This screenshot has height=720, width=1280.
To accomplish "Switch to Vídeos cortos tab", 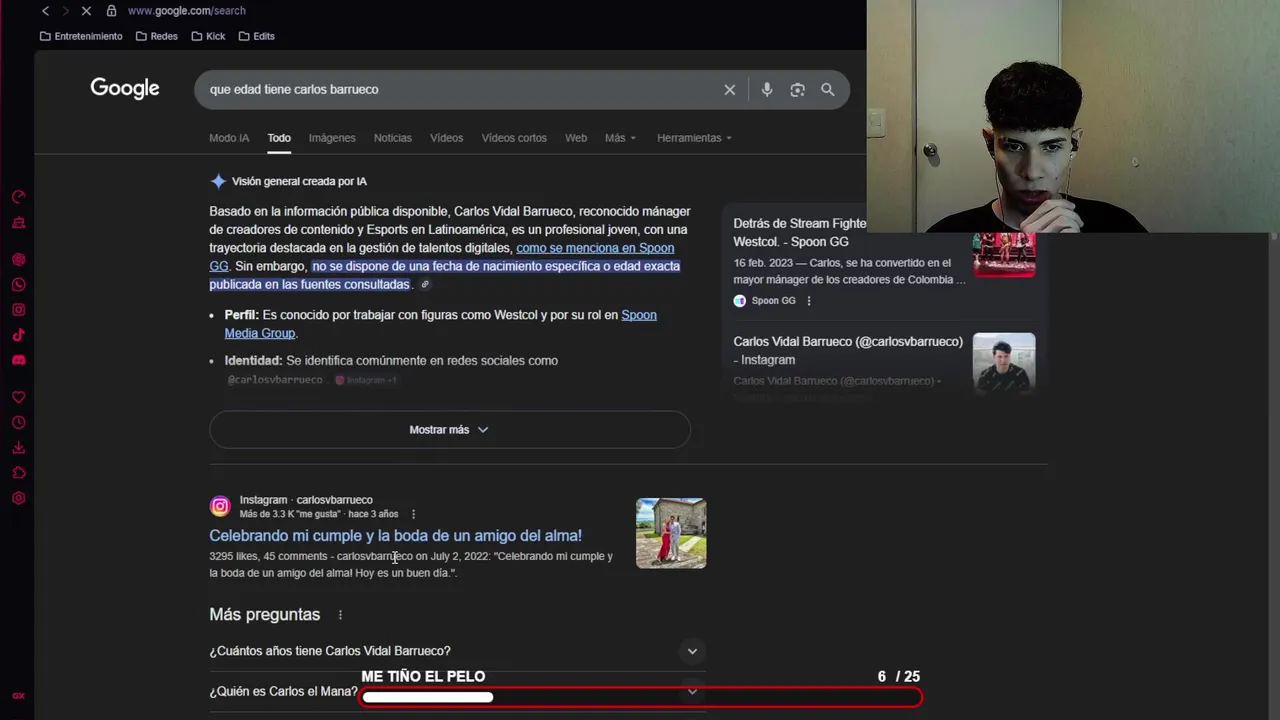I will tap(514, 138).
